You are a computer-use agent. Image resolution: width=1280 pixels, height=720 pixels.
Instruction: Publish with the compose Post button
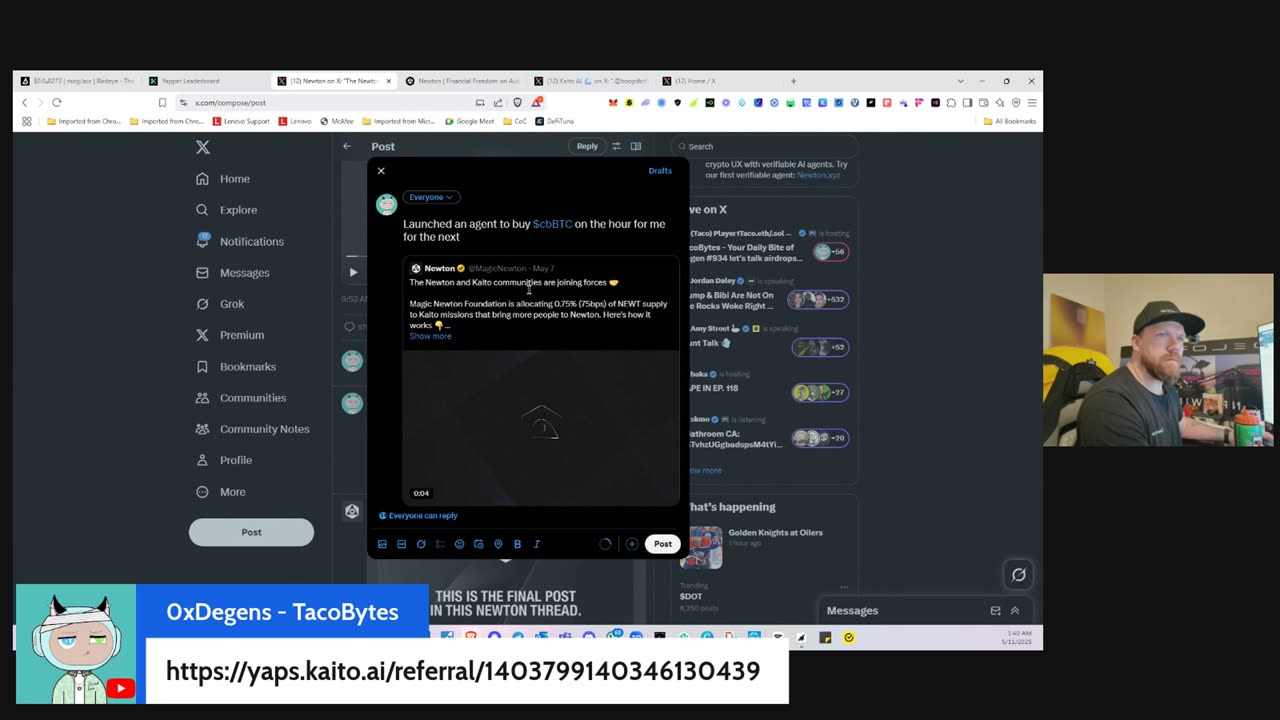click(663, 544)
